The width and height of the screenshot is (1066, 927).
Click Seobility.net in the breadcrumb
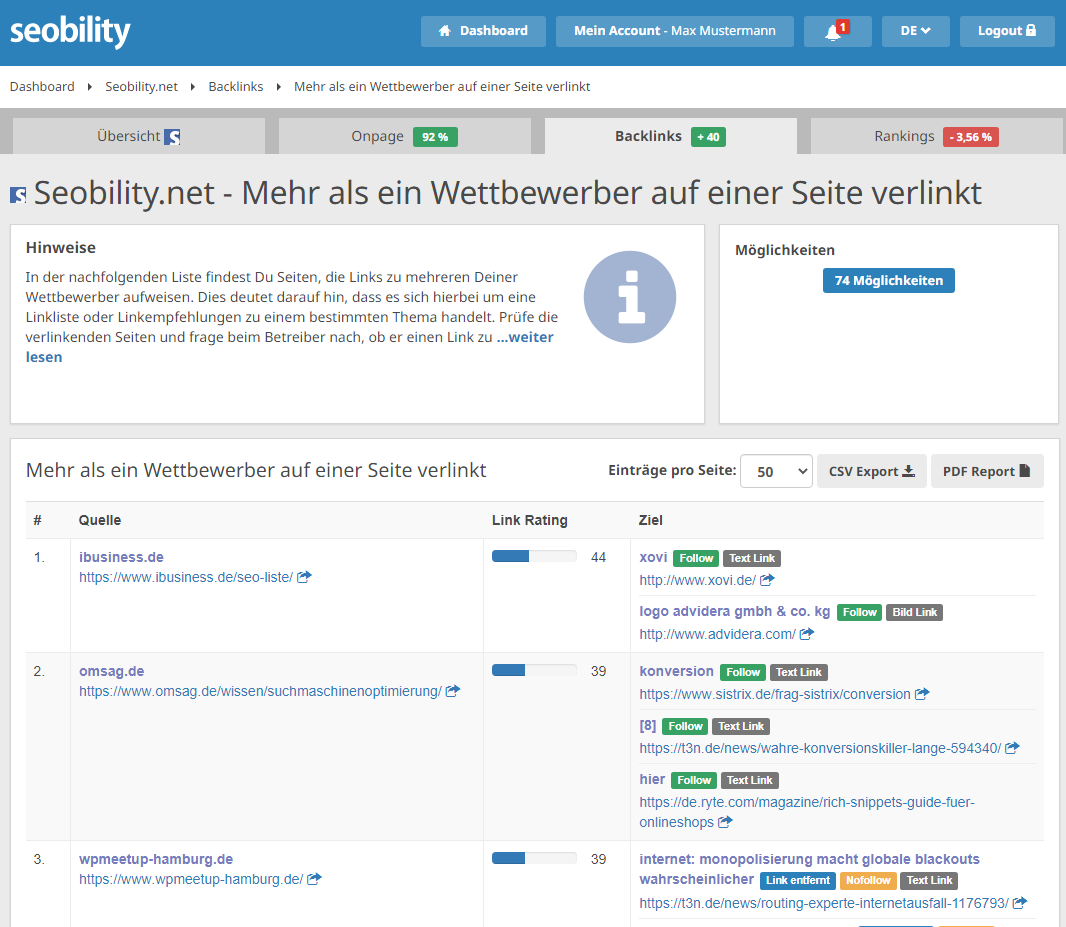click(x=141, y=86)
